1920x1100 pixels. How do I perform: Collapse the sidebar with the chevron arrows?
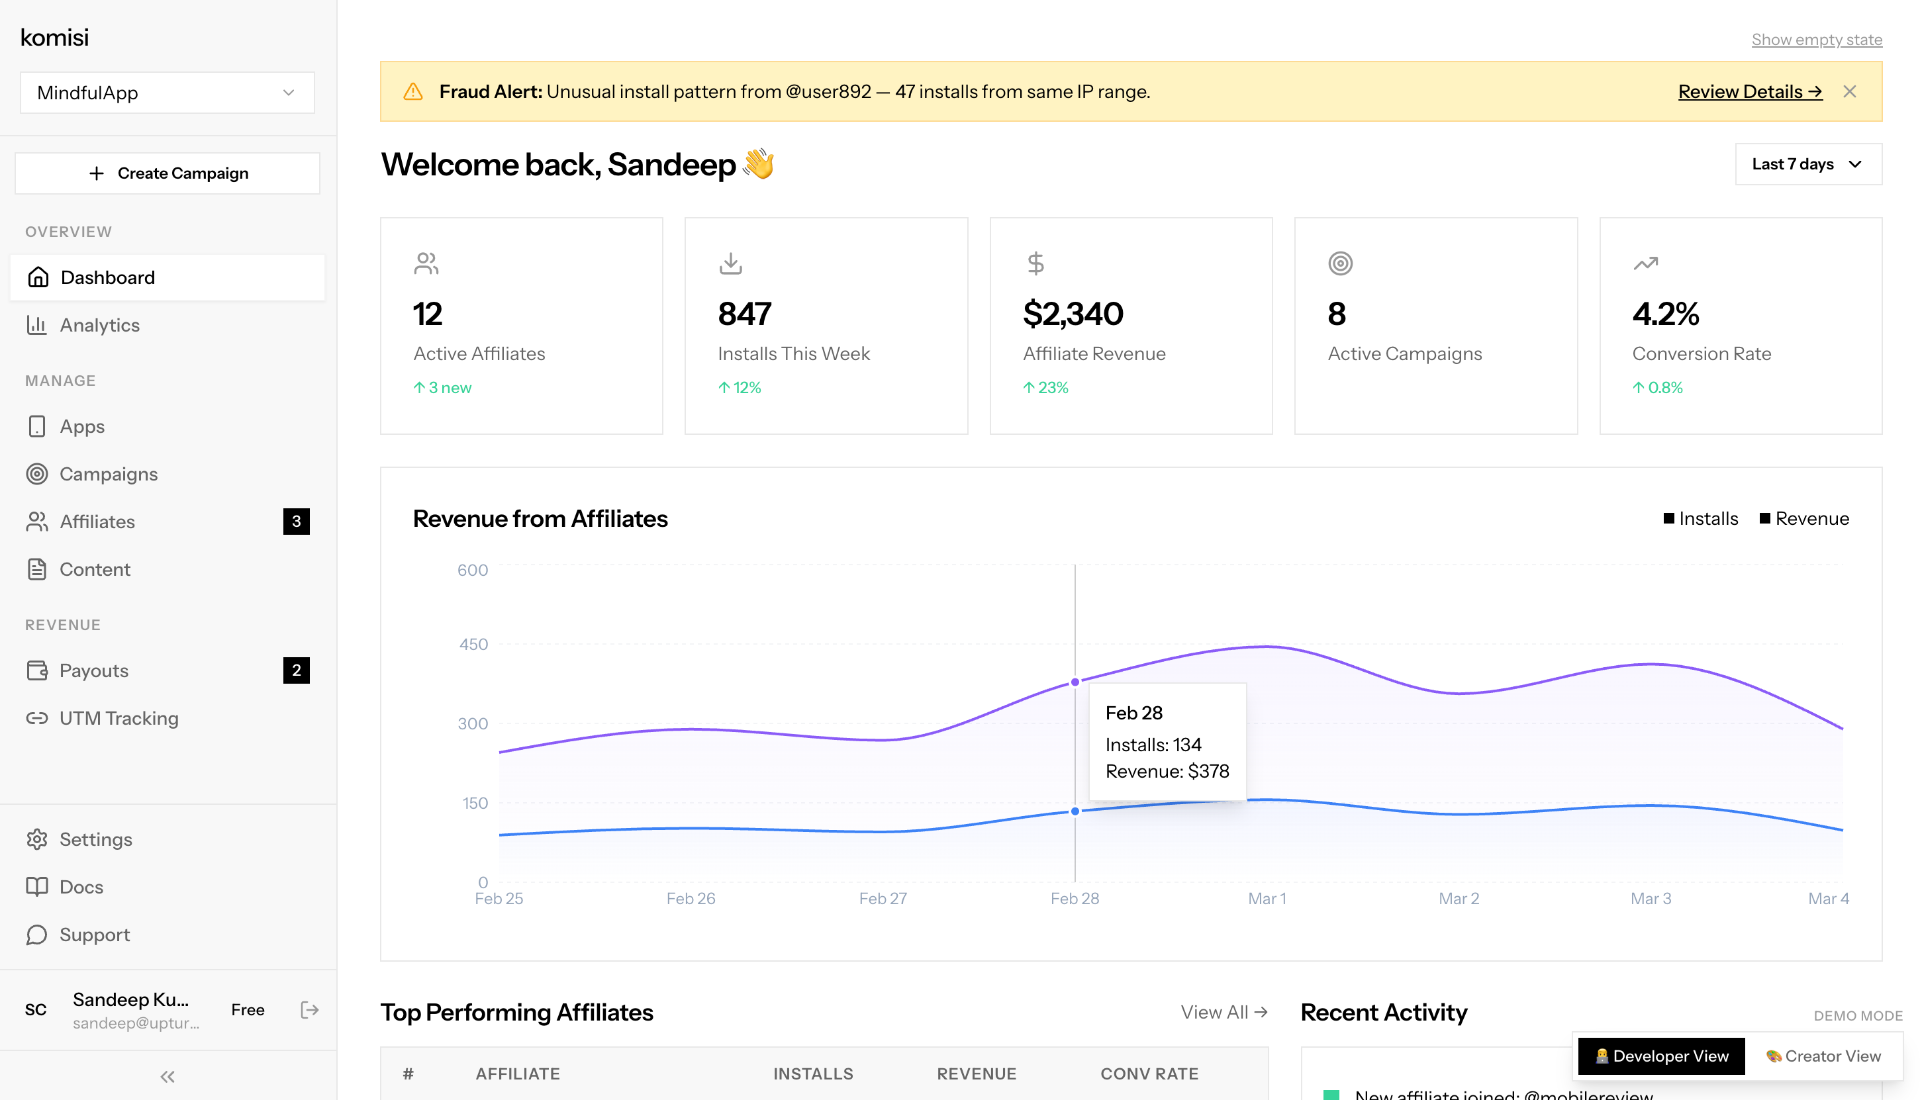tap(166, 1076)
